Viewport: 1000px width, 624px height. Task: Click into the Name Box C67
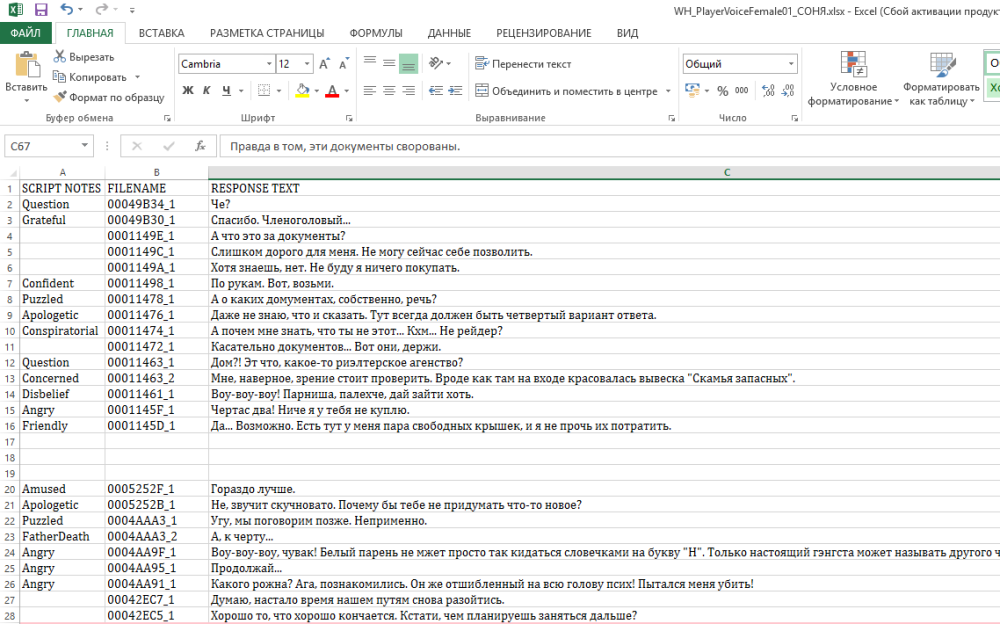tap(42, 146)
